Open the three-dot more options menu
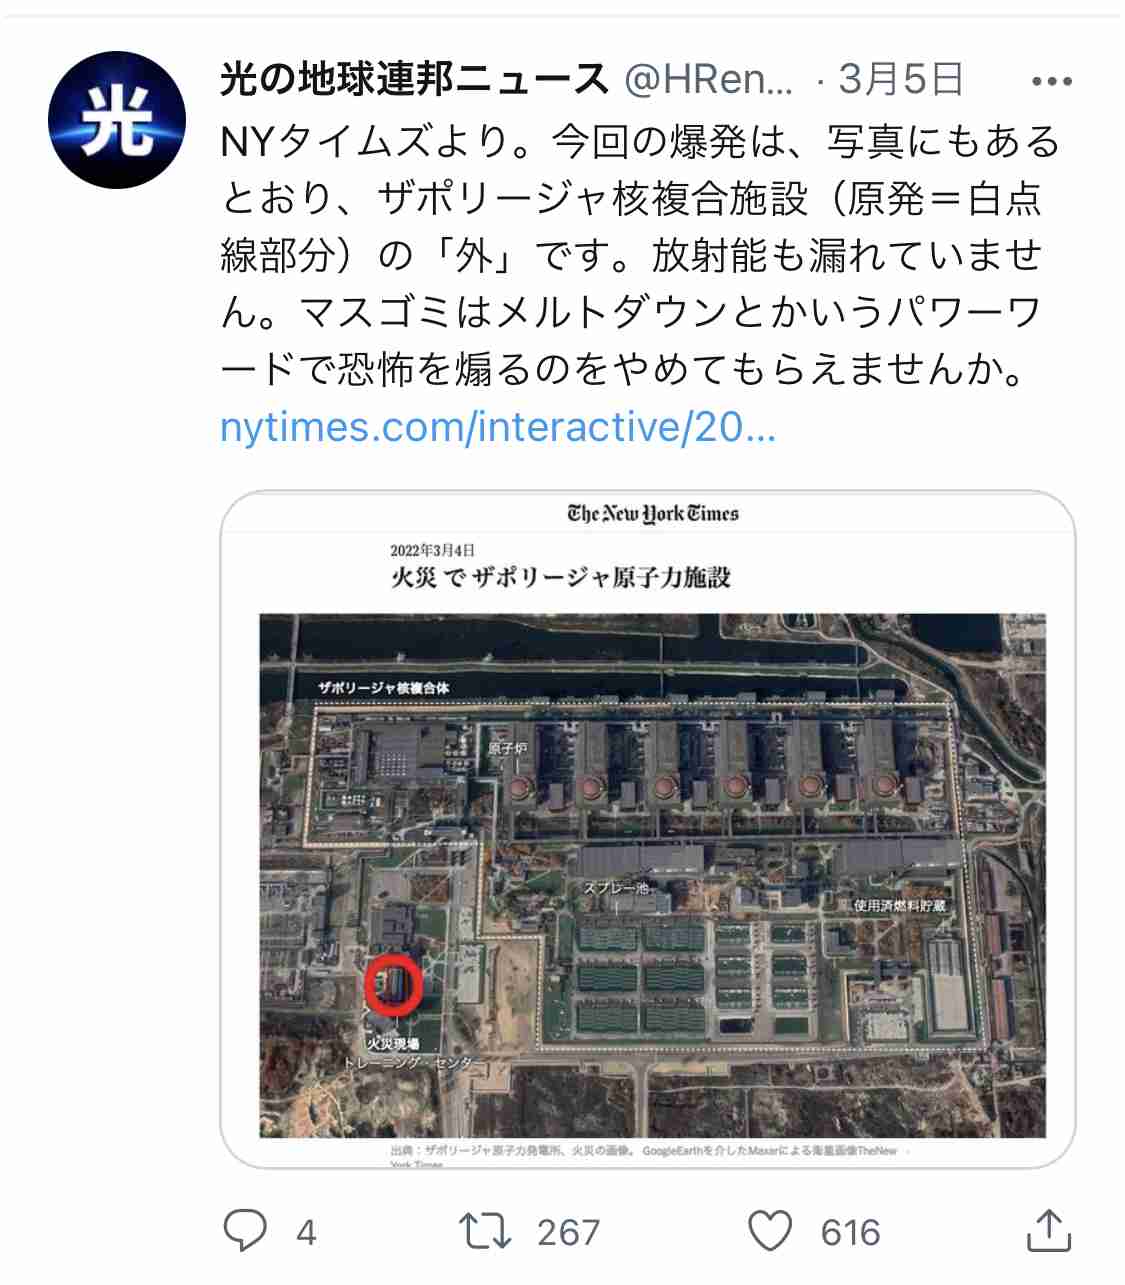Viewport: 1125px width, 1285px height. click(1051, 82)
